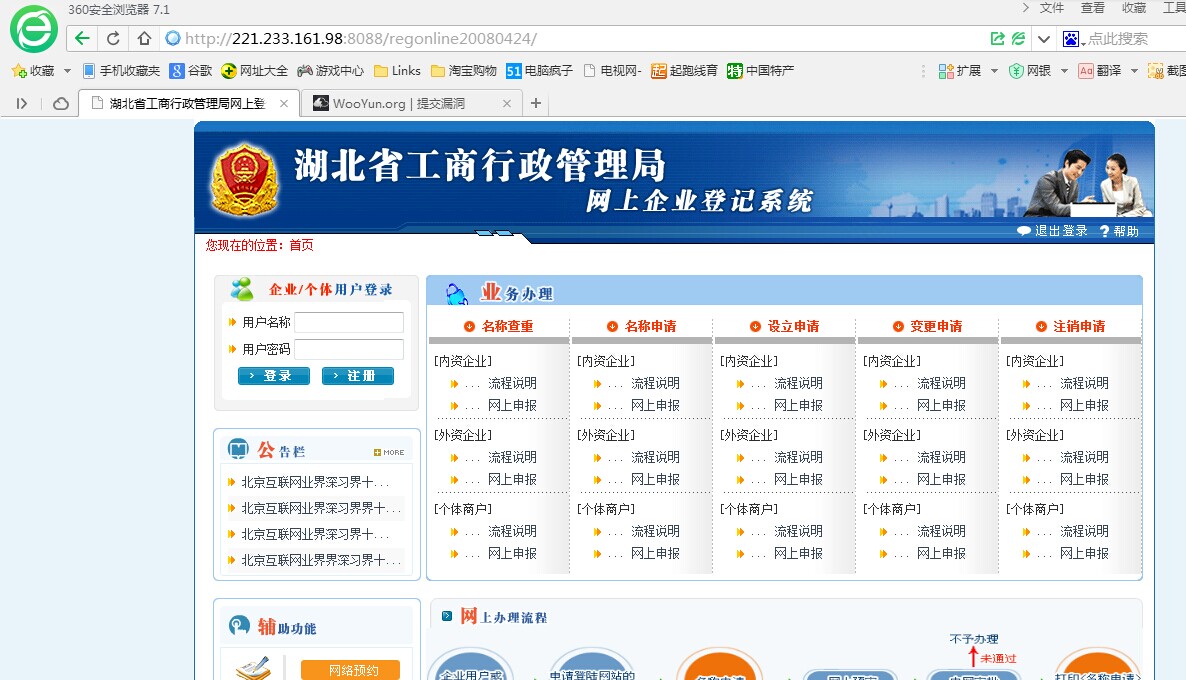This screenshot has width=1186, height=680.
Task: Click the green speed mode icon in address bar
Action: (1019, 39)
